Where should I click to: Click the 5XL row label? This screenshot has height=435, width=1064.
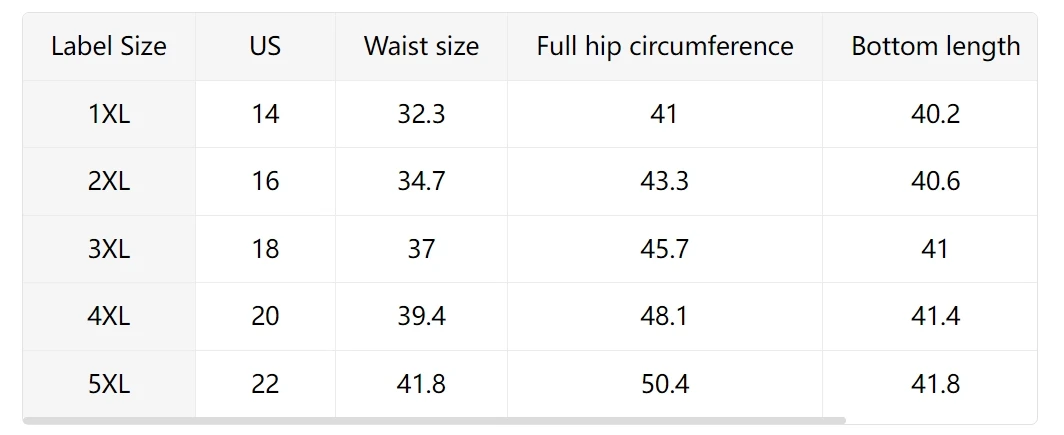pyautogui.click(x=109, y=384)
